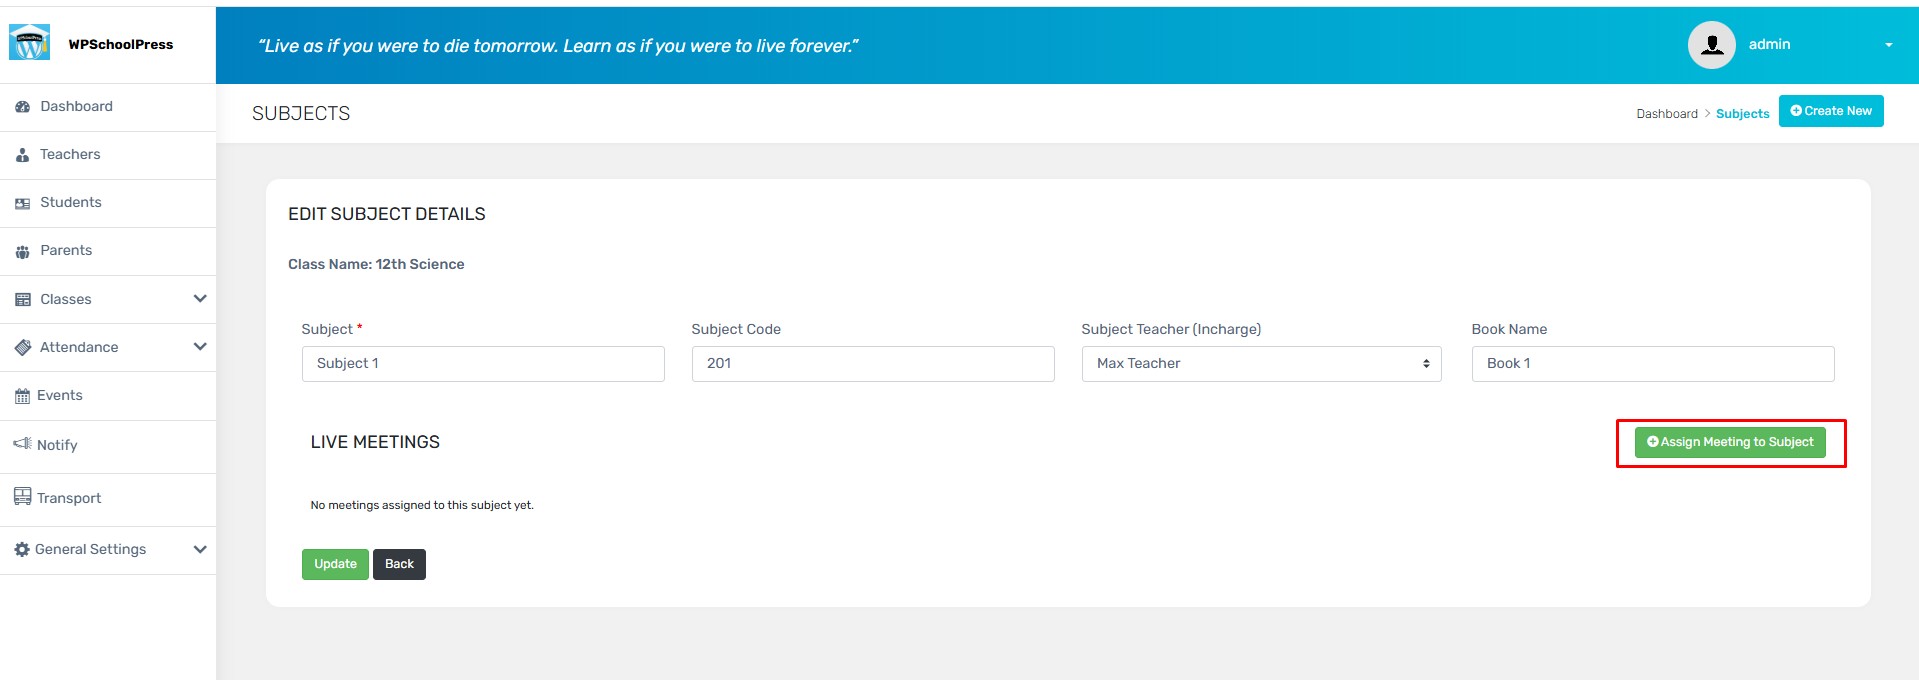Screen dimensions: 1919x680
Task: Click the admin username label
Action: 1769,44
